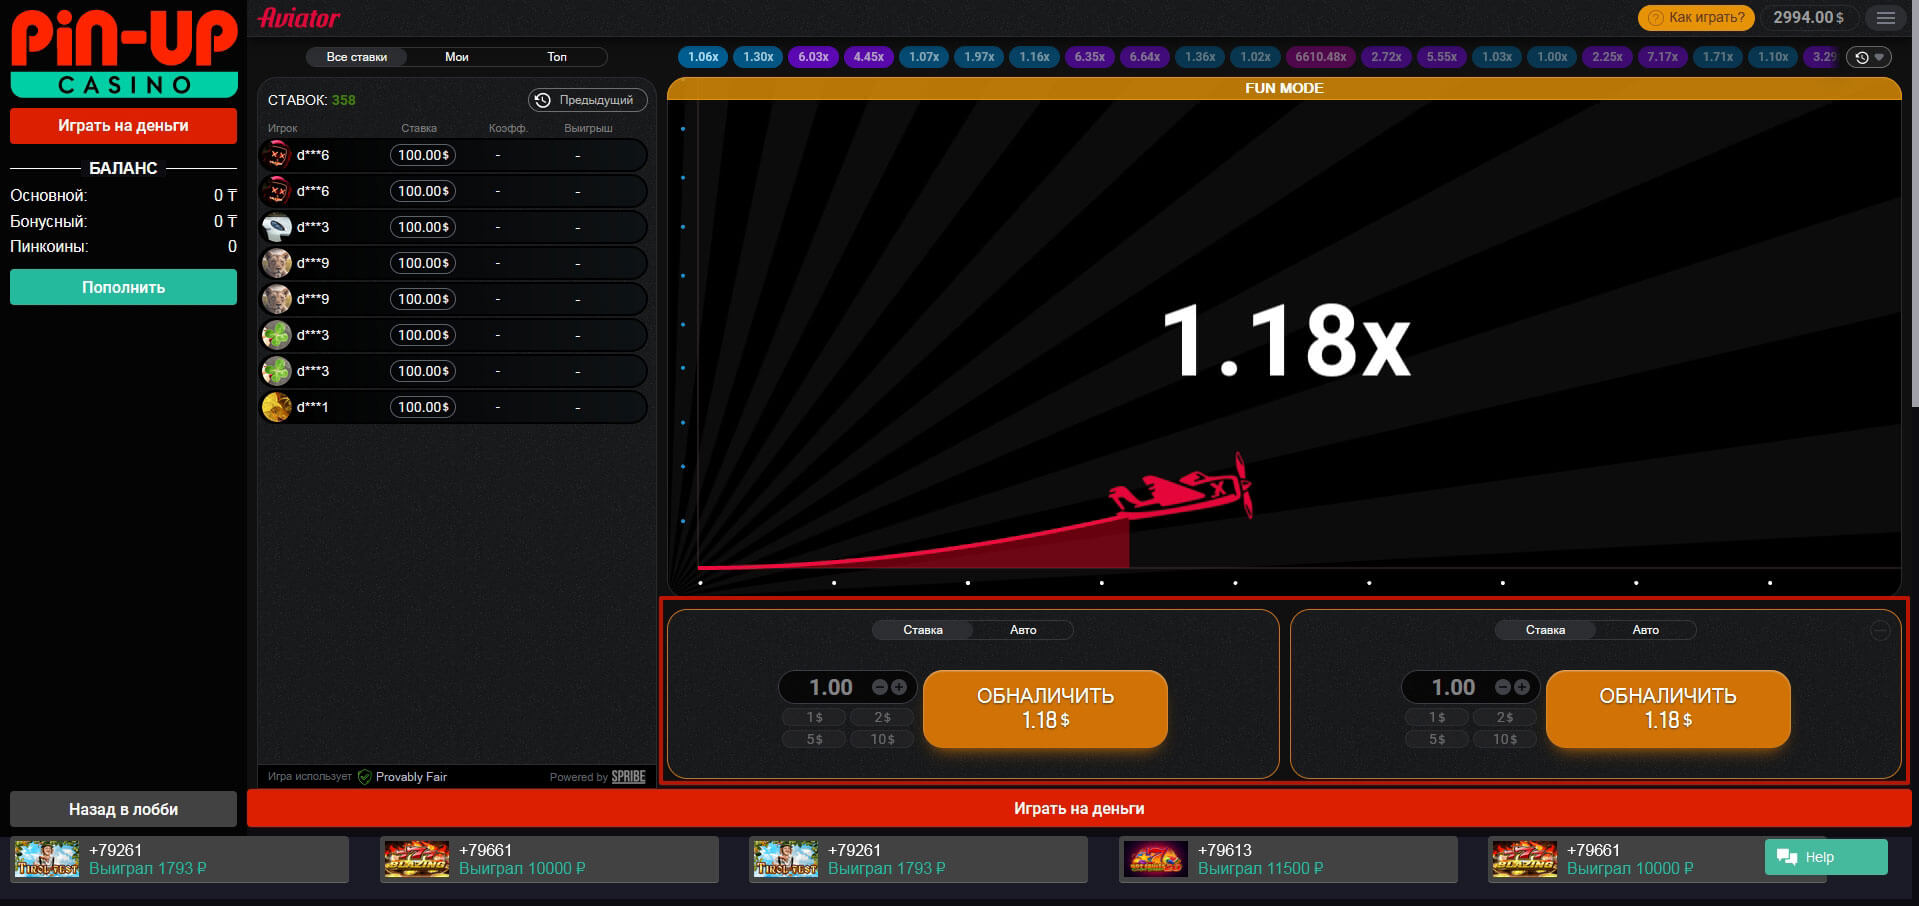Click the Provably Fair shield icon
Image resolution: width=1919 pixels, height=906 pixels.
point(365,777)
